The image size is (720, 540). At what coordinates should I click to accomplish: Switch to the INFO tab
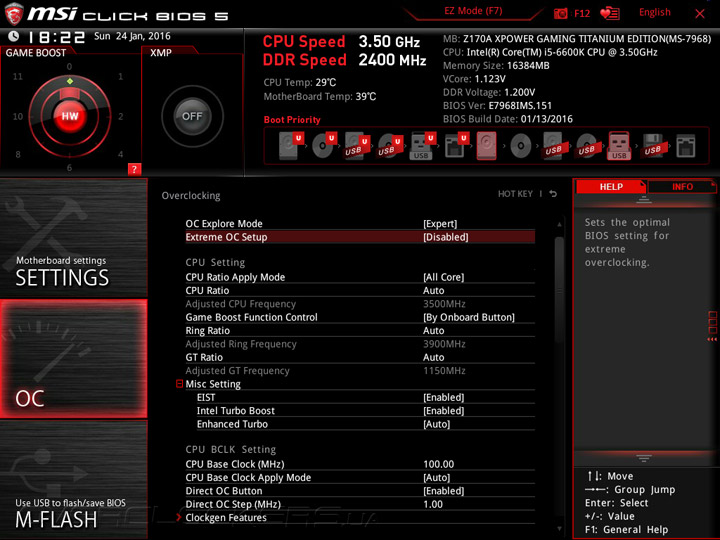682,186
